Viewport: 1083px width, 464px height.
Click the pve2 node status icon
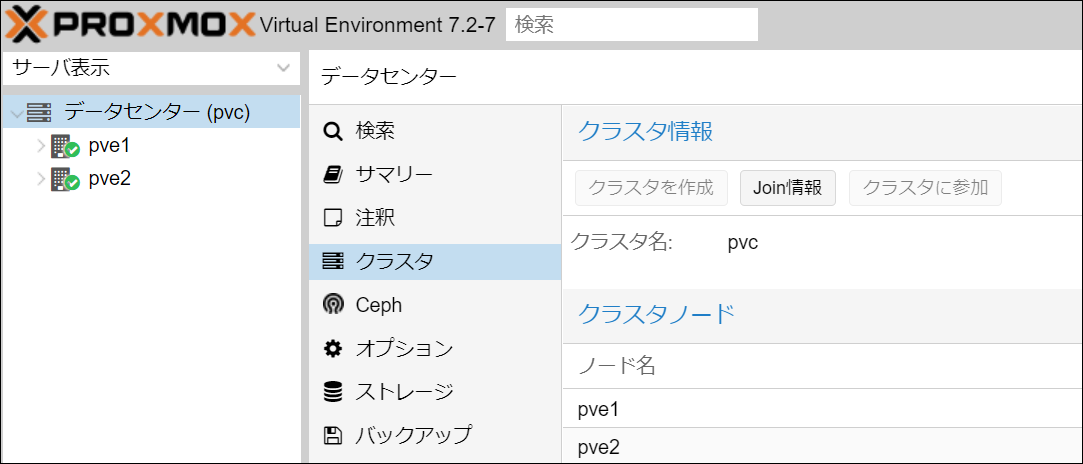tap(65, 180)
